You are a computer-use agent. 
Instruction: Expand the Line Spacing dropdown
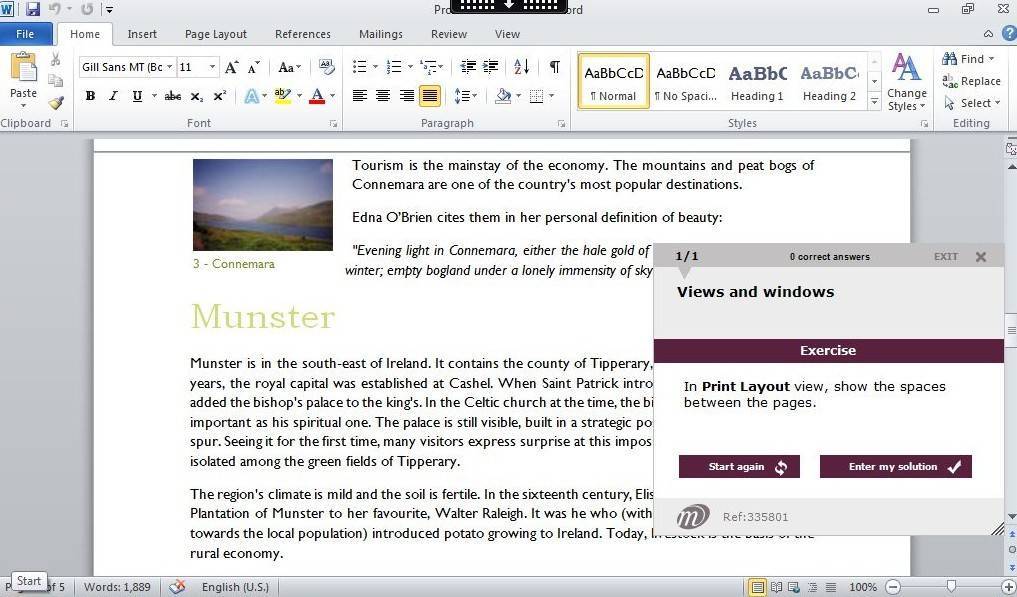(473, 96)
